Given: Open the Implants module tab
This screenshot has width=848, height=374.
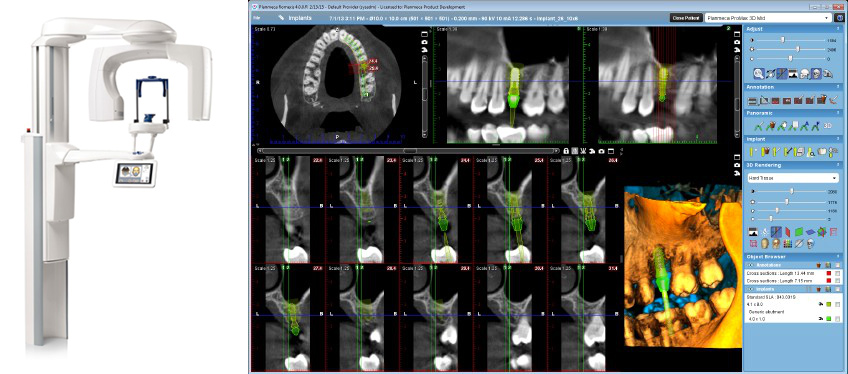Looking at the screenshot, I should tap(296, 18).
